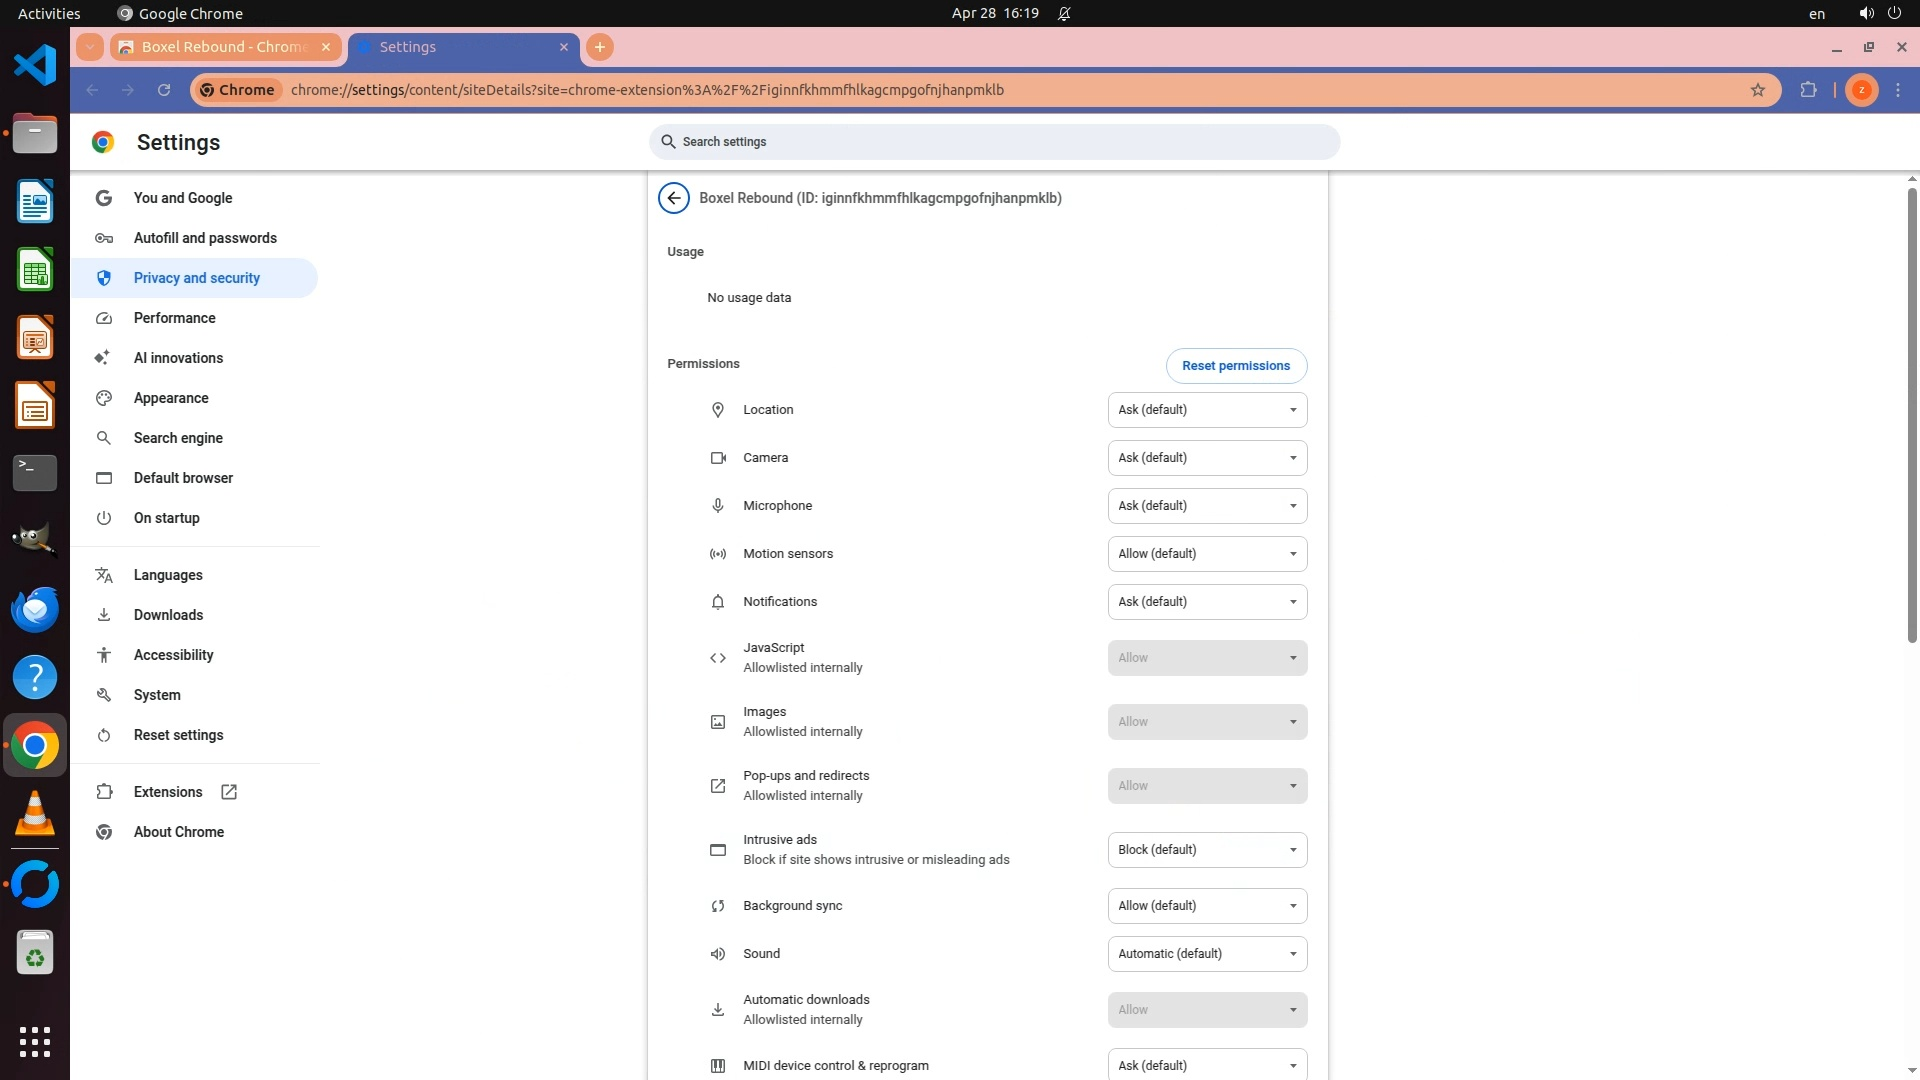Click the back arrow beside Boxel Rebound
1920x1080 pixels.
coord(674,198)
